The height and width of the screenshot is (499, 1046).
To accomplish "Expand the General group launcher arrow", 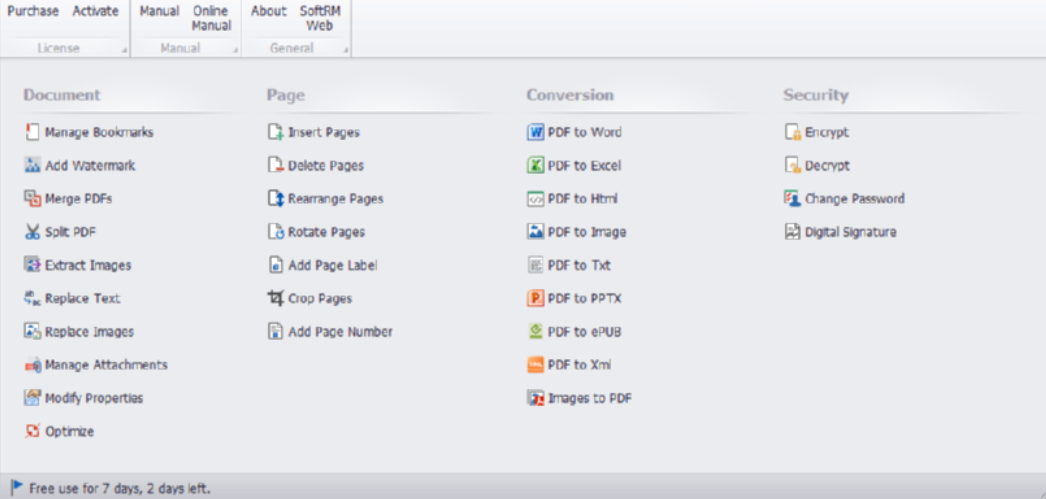I will tap(346, 51).
